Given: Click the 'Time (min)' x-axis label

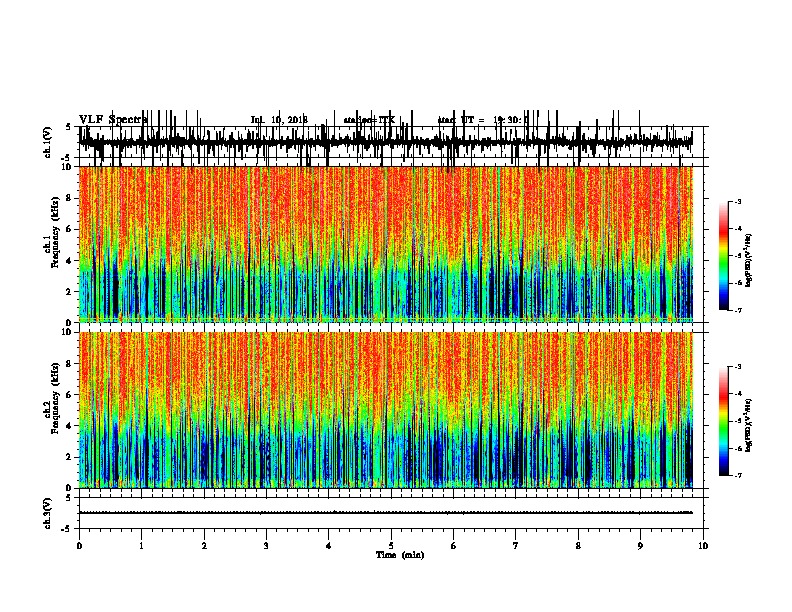Looking at the screenshot, I should [400, 555].
